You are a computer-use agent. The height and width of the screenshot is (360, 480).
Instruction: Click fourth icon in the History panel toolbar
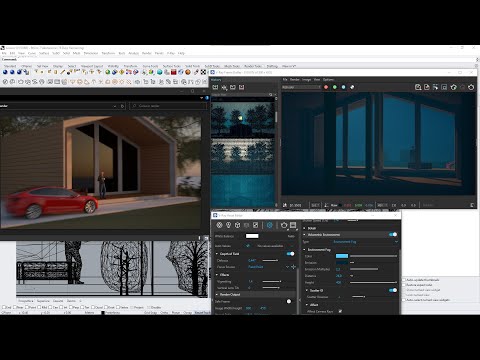[241, 87]
